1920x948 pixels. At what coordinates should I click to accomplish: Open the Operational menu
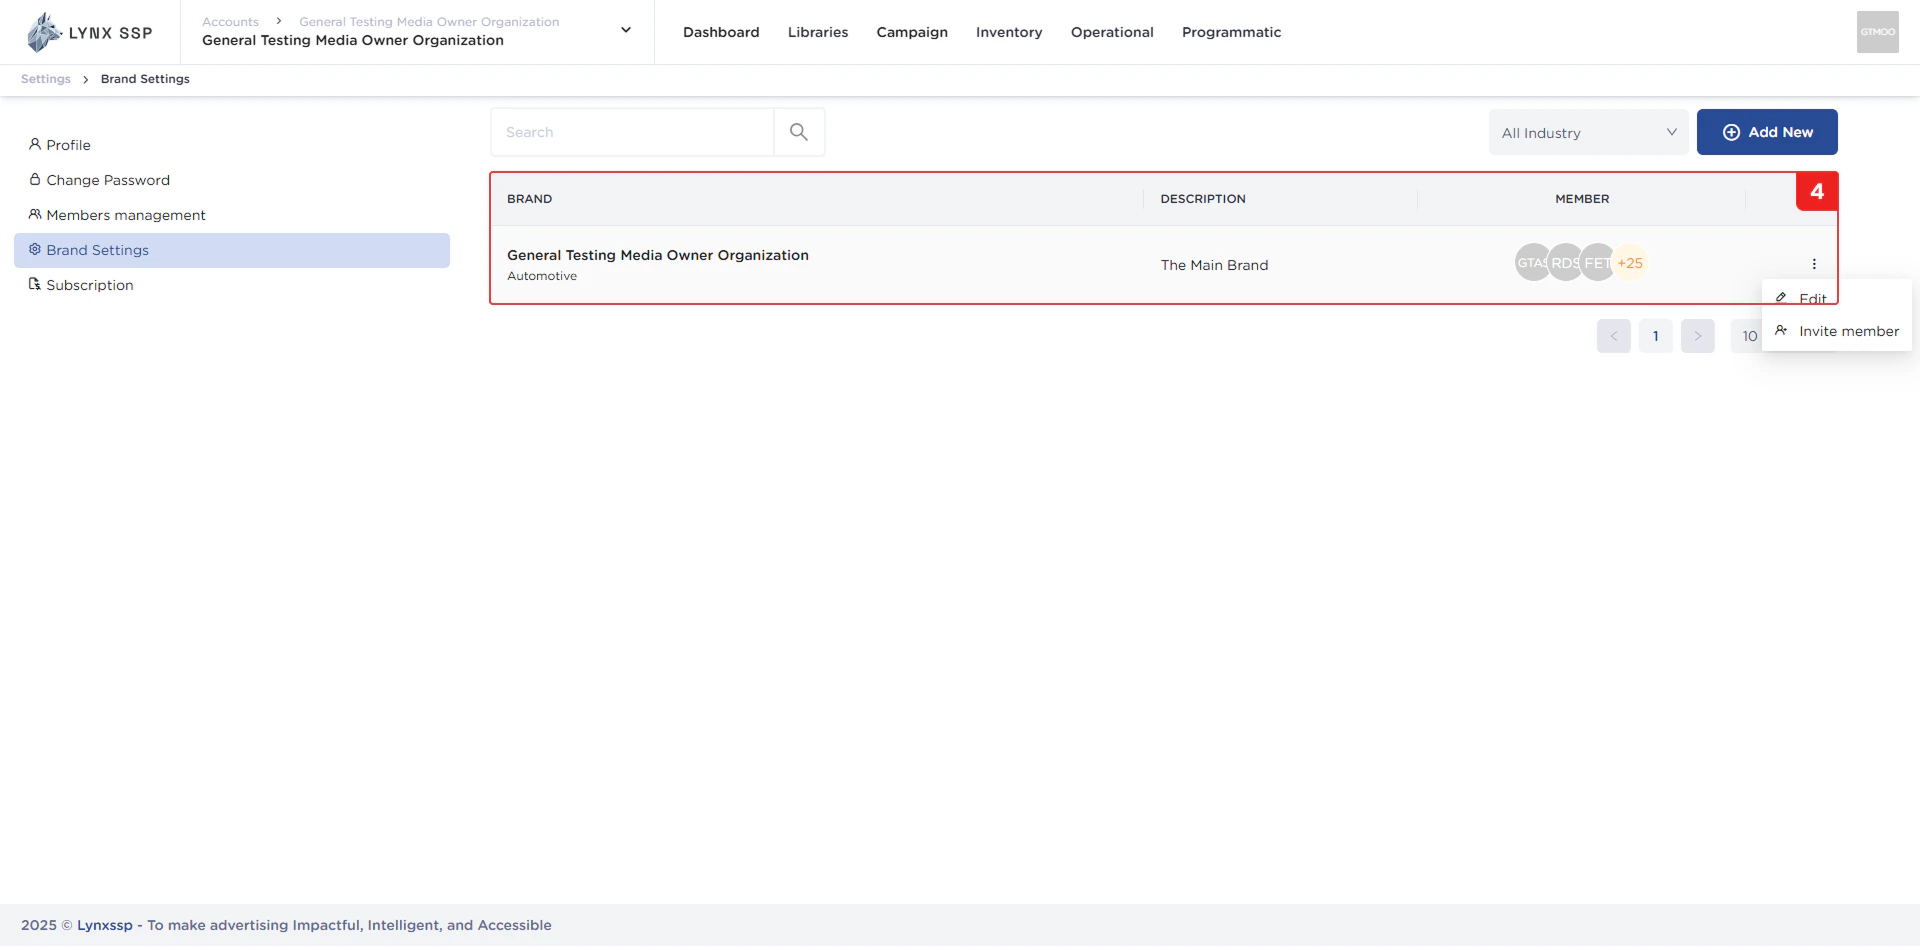coord(1112,32)
